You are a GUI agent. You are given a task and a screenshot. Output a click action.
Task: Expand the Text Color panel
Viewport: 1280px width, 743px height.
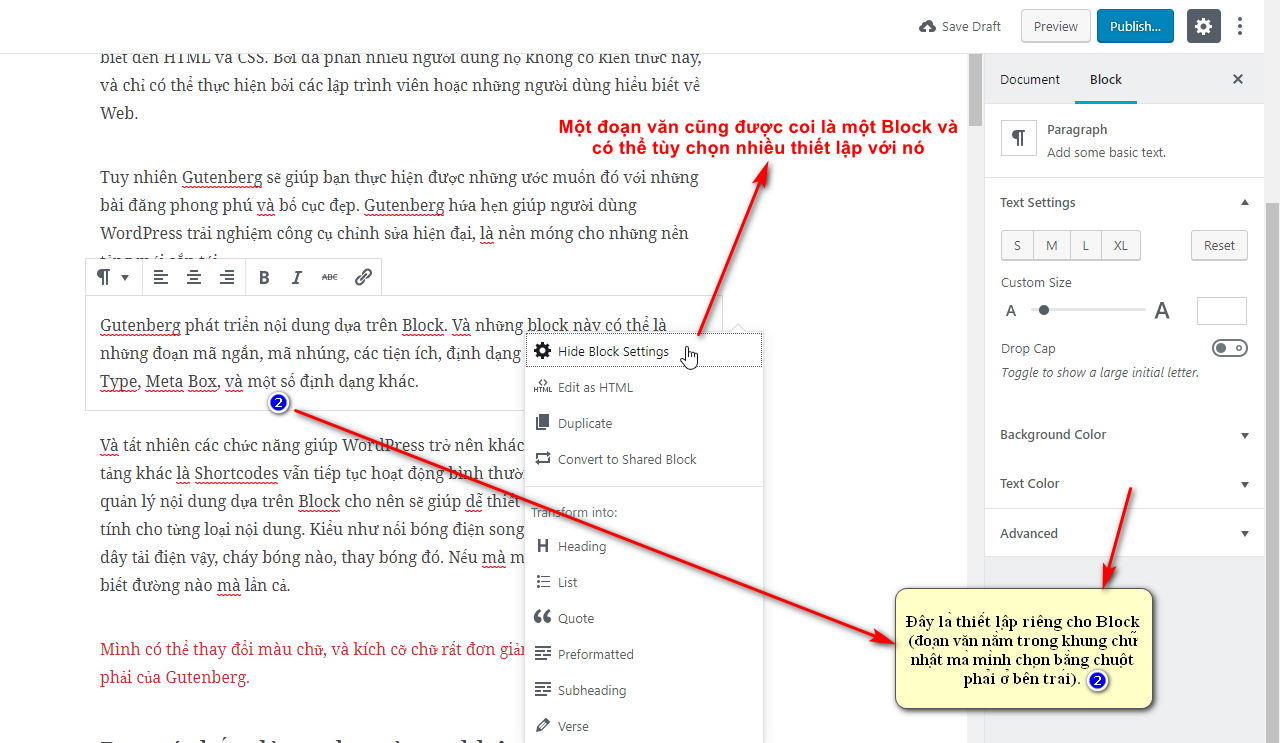[x=1124, y=484]
